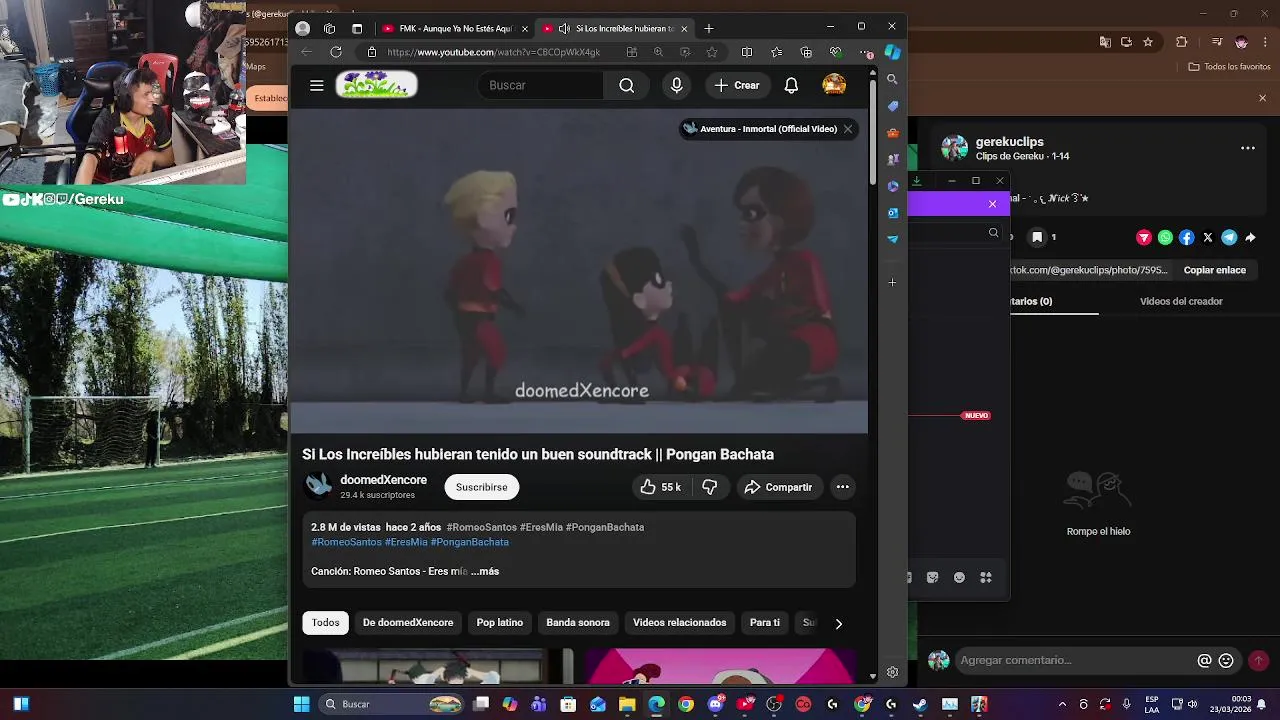Open the YouTube account avatar menu

(x=834, y=85)
